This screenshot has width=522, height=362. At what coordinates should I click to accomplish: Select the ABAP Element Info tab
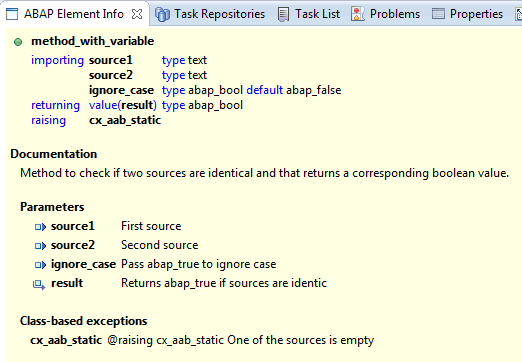pos(74,14)
